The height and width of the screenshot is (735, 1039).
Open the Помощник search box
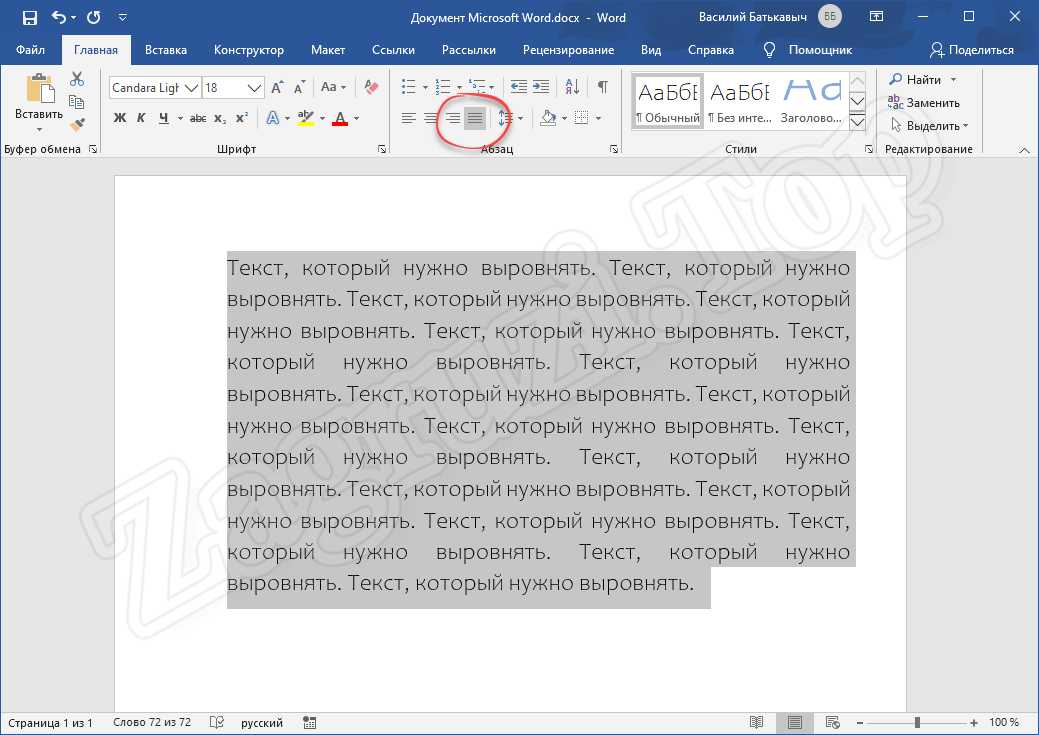tap(808, 50)
